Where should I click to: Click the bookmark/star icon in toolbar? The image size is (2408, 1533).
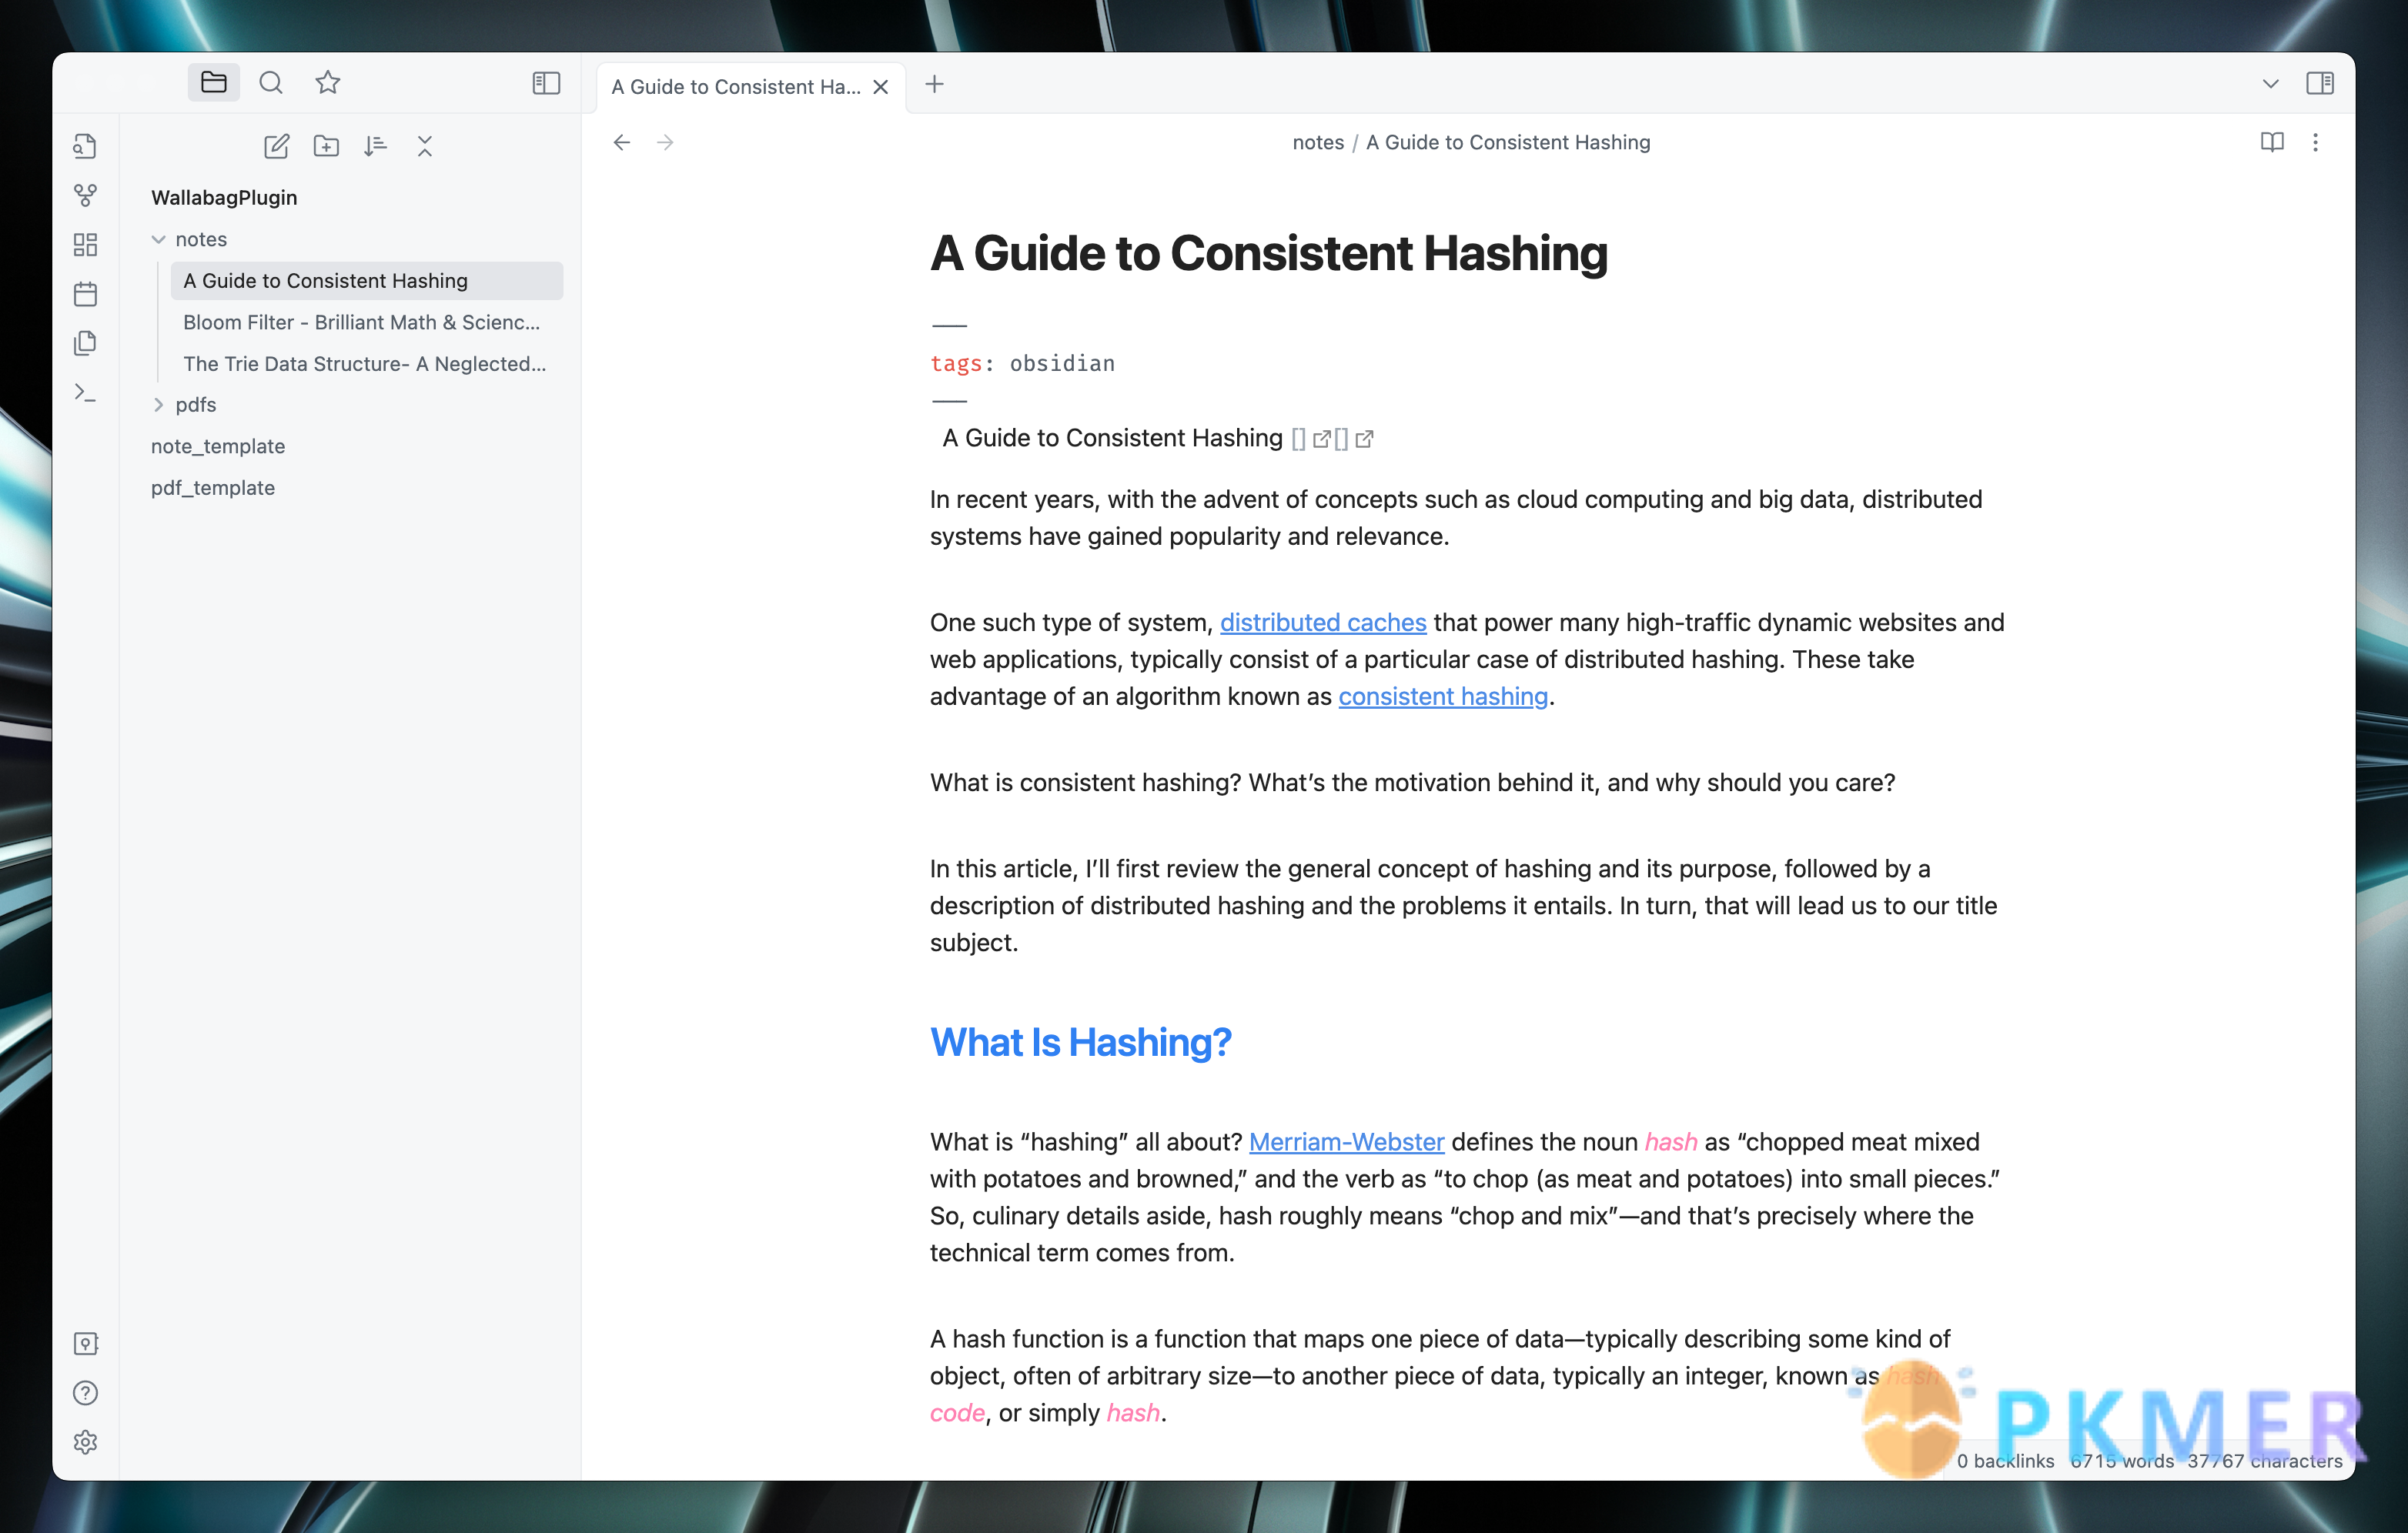[x=328, y=81]
